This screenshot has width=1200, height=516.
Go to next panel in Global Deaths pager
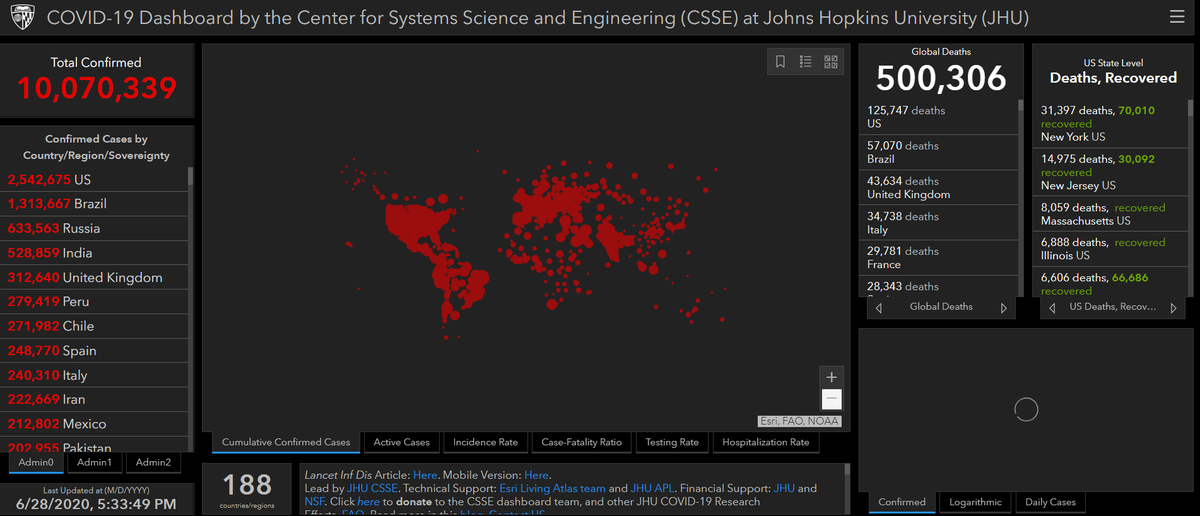1004,308
